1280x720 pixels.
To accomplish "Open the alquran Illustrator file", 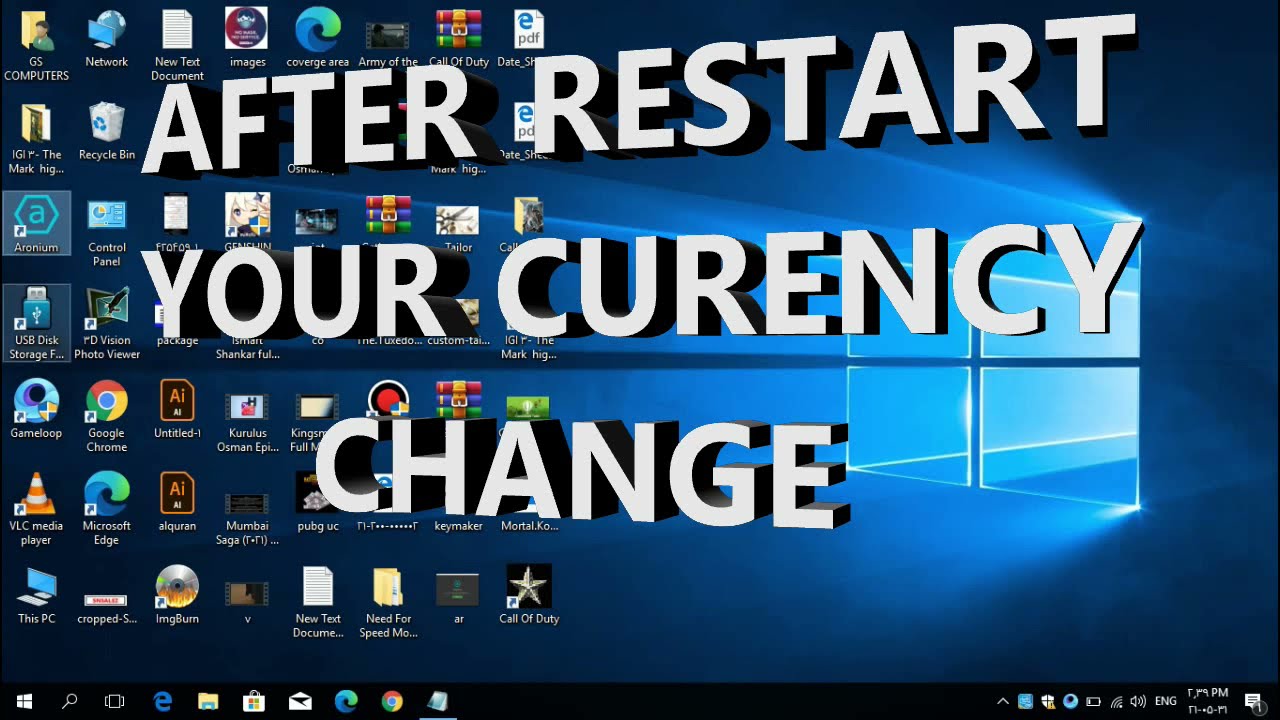I will tap(177, 503).
